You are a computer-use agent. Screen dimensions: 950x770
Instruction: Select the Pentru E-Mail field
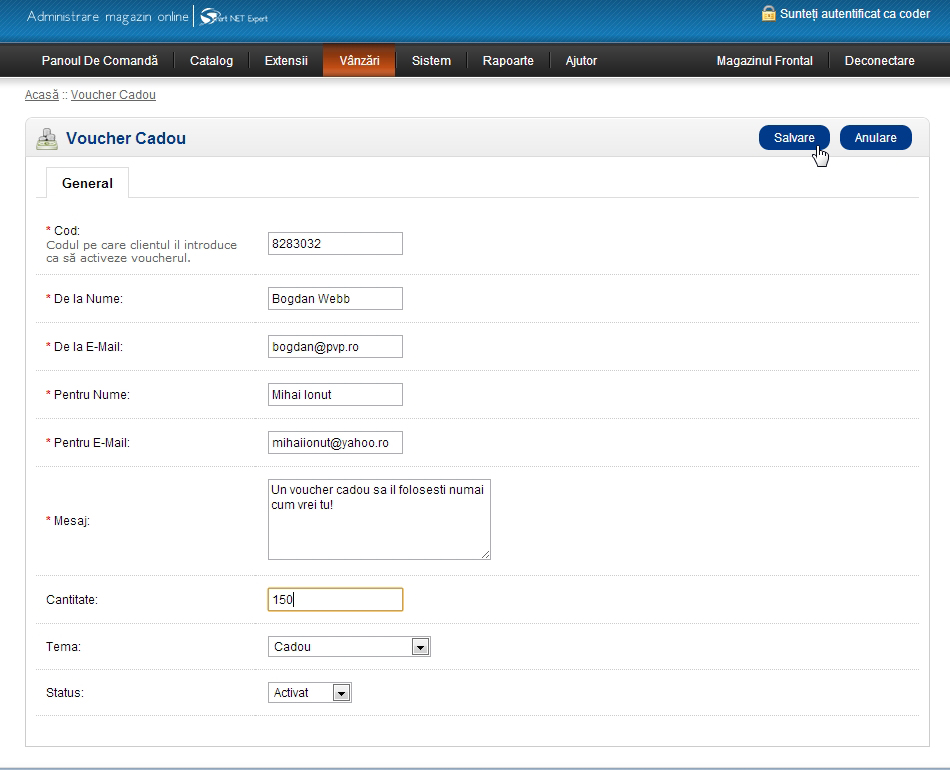[x=335, y=443]
